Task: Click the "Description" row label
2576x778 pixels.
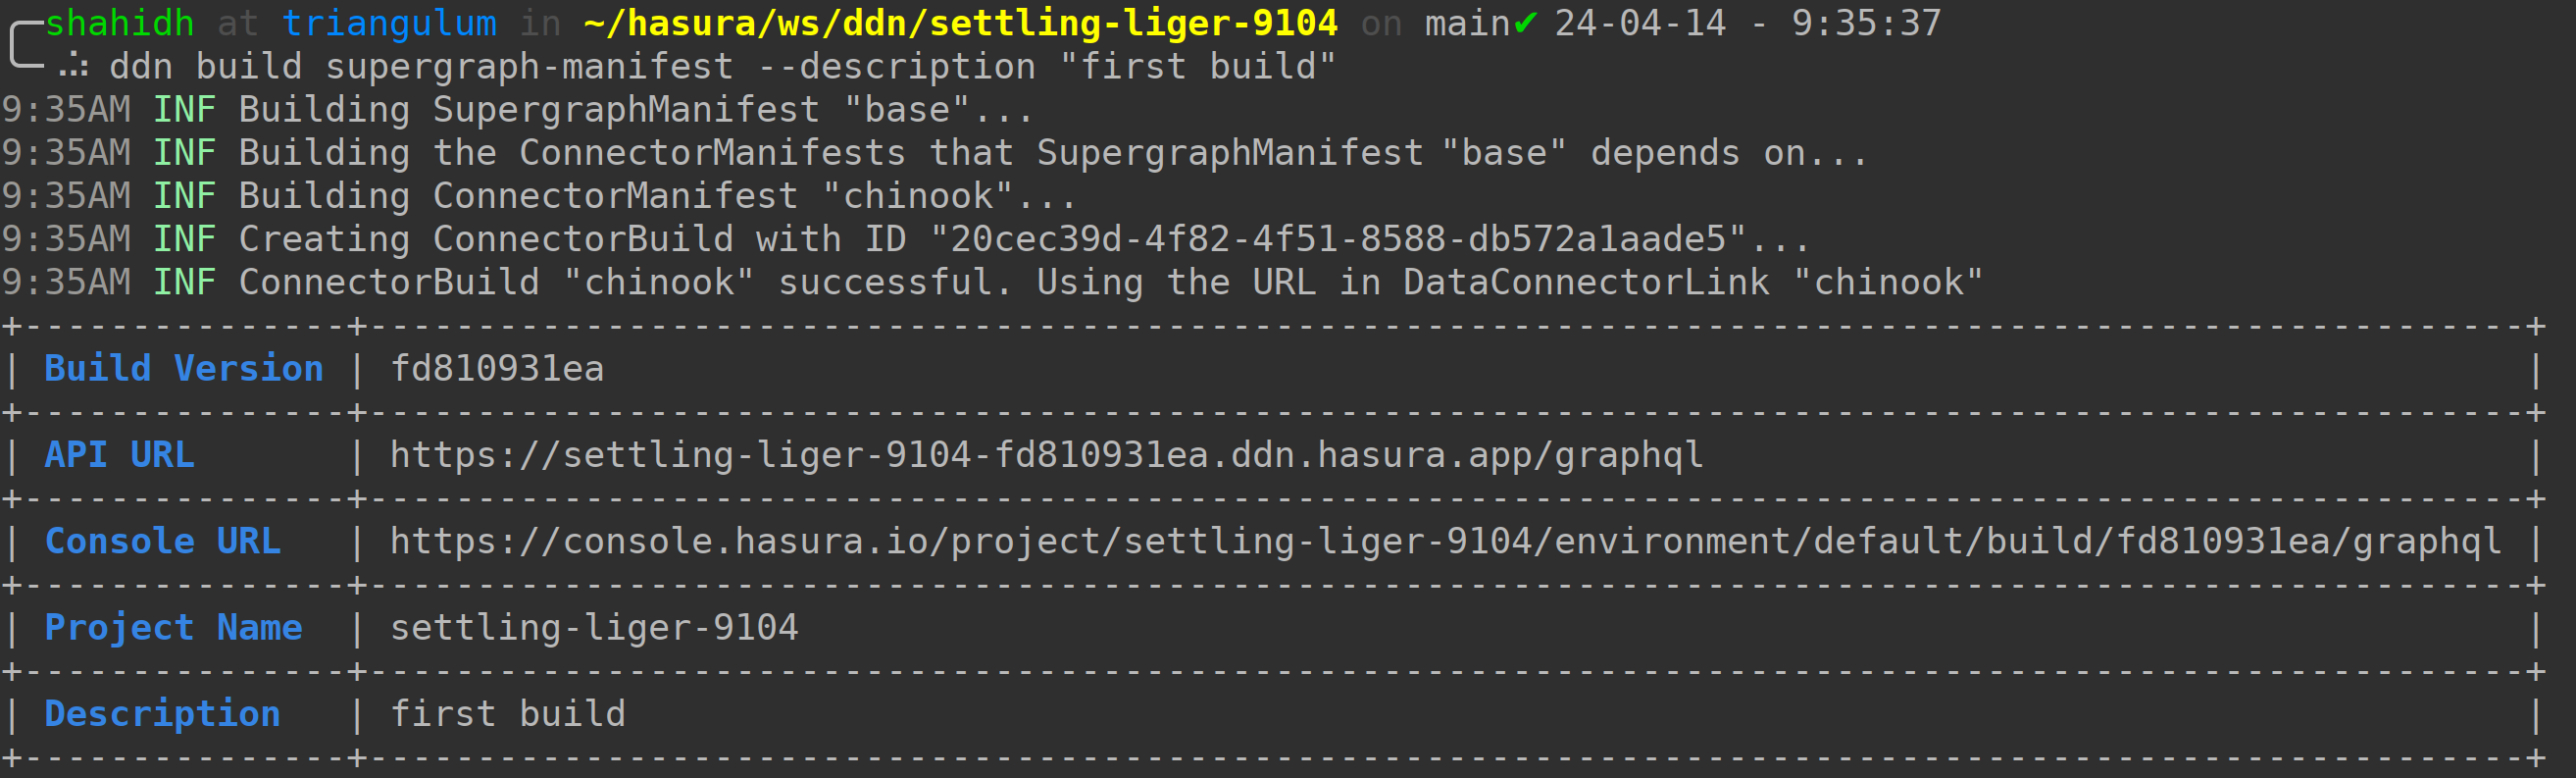Action: tap(162, 713)
